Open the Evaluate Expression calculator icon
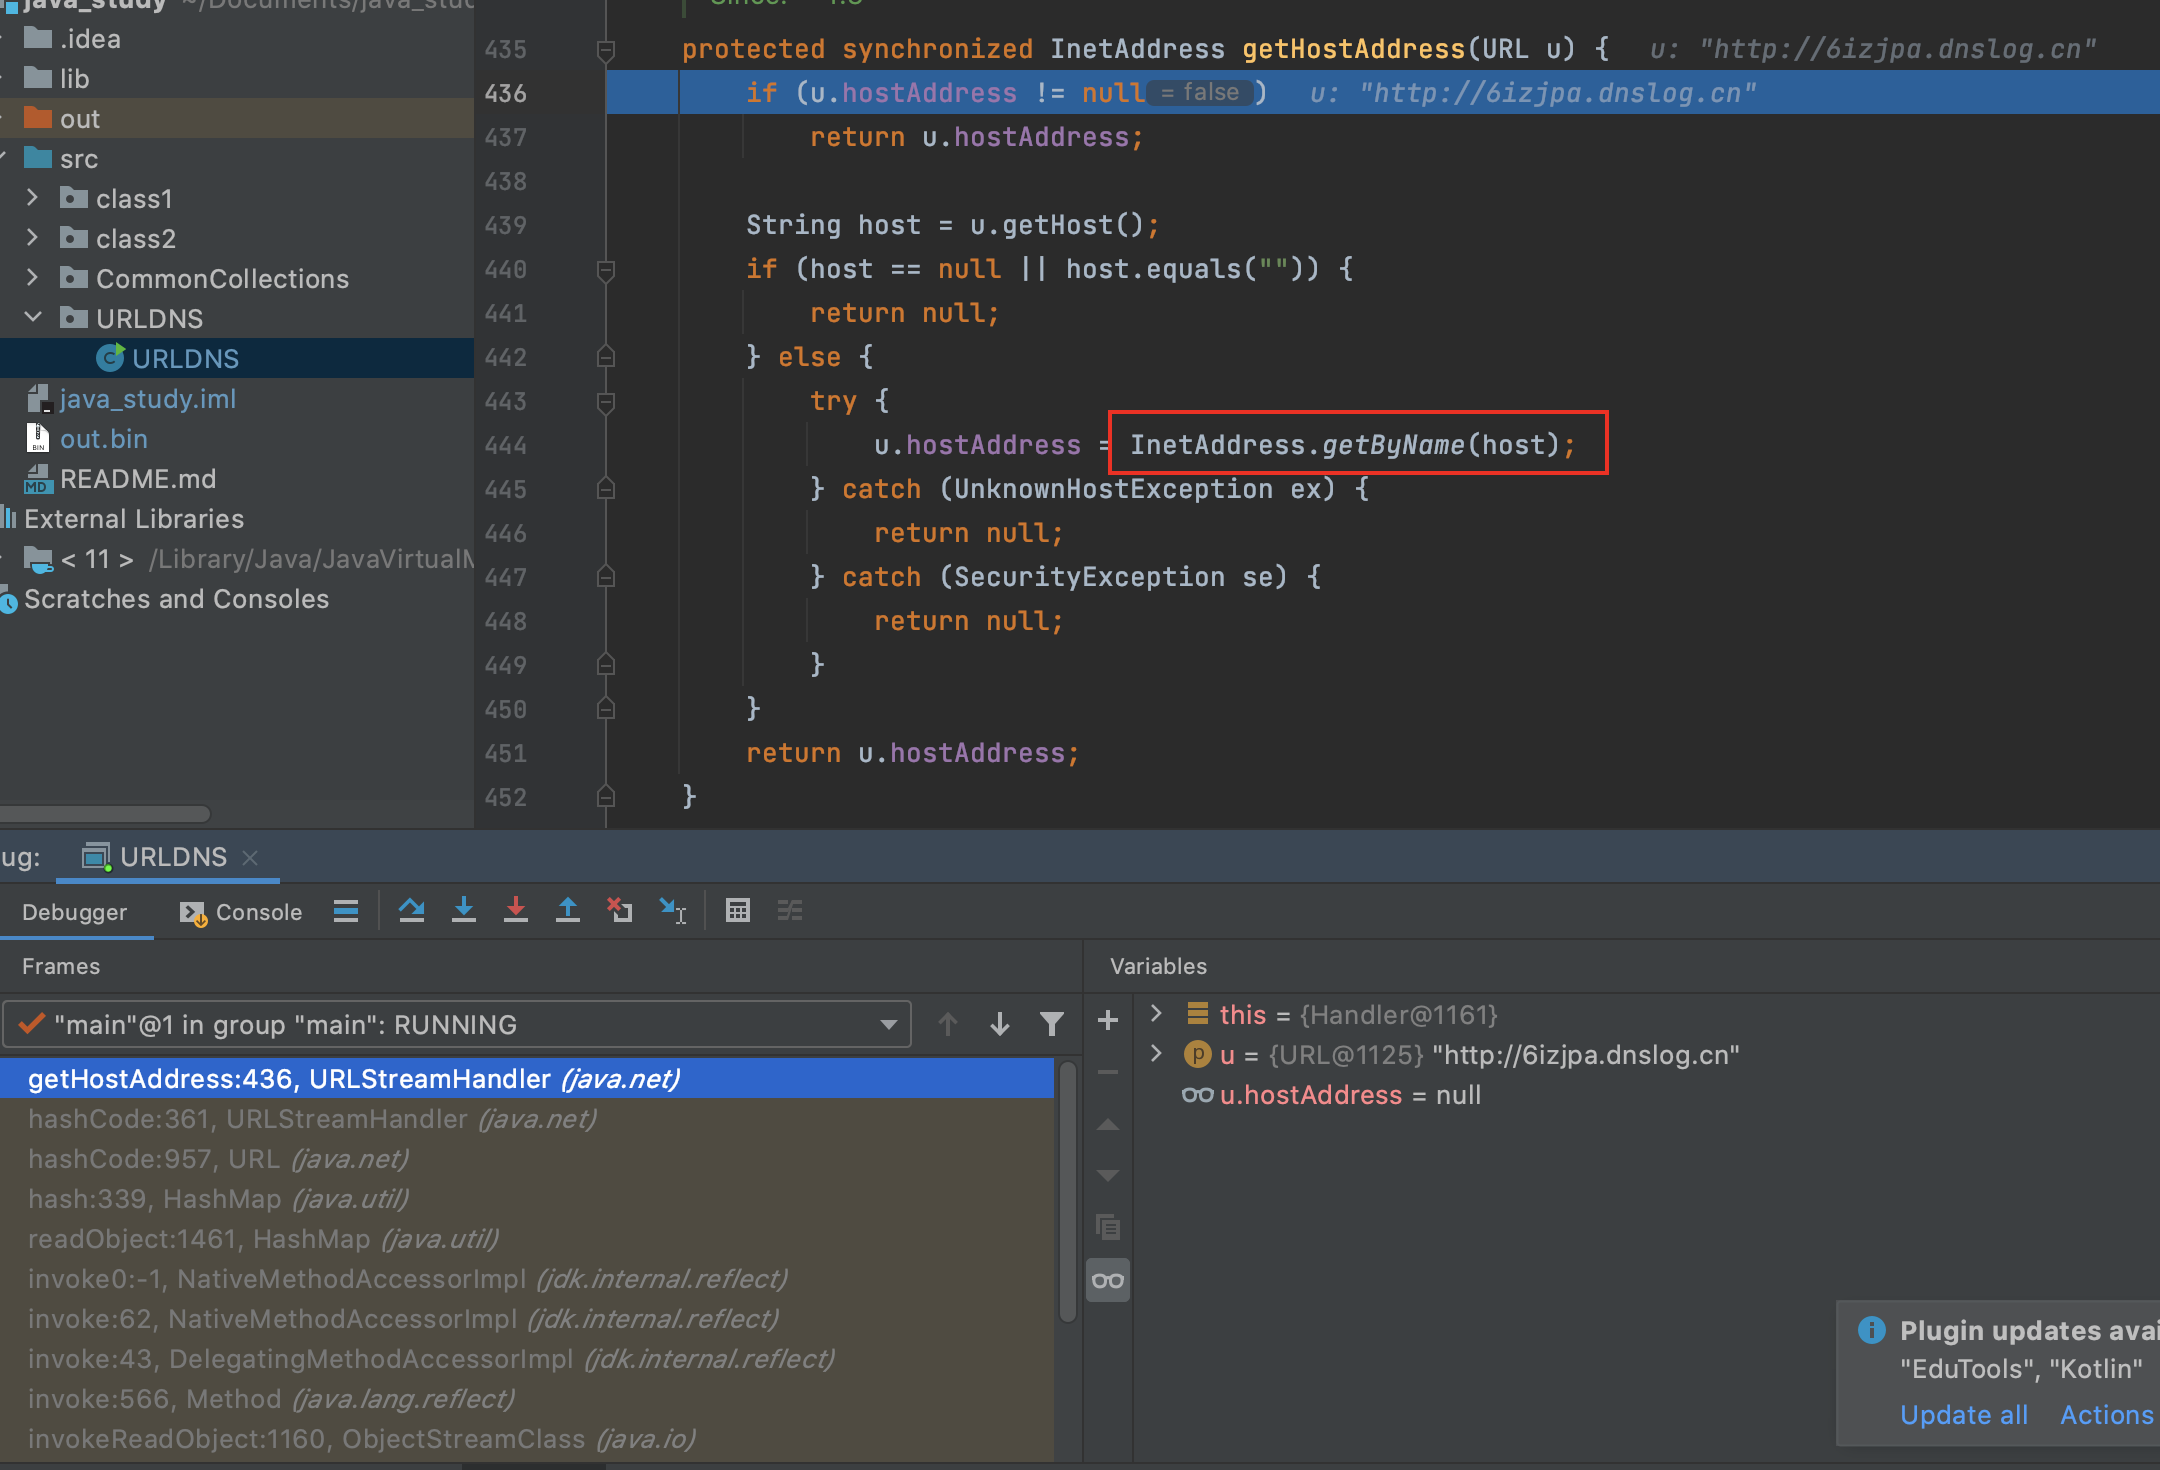Viewport: 2160px width, 1470px height. [738, 910]
